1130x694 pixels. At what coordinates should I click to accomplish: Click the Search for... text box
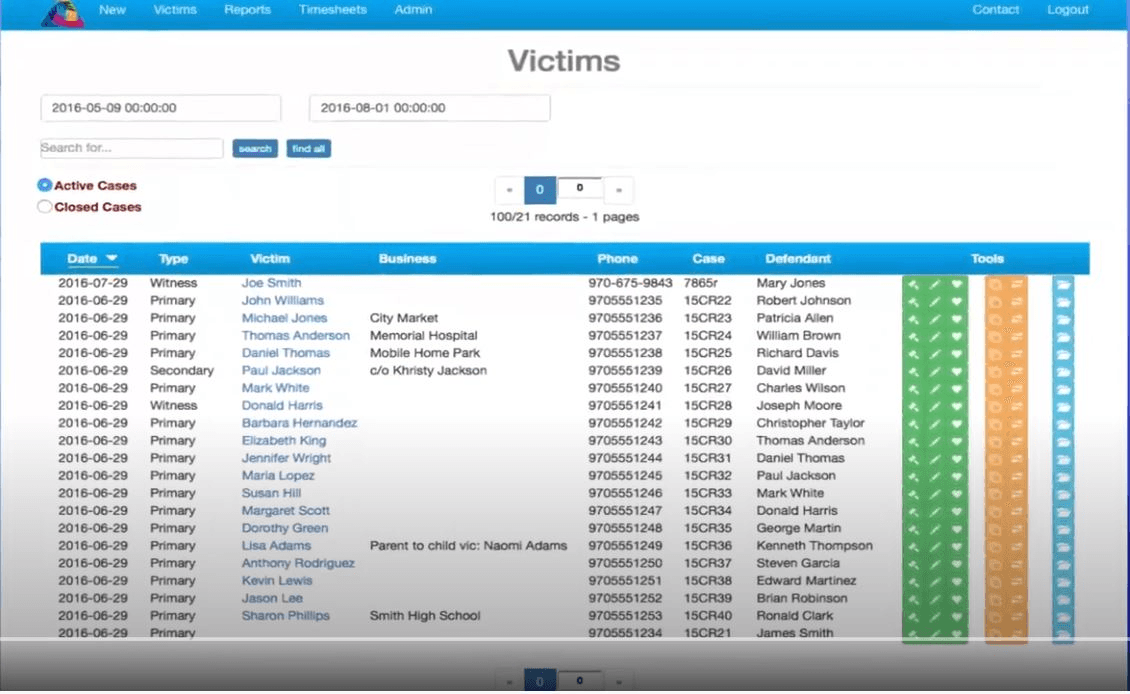tap(131, 148)
